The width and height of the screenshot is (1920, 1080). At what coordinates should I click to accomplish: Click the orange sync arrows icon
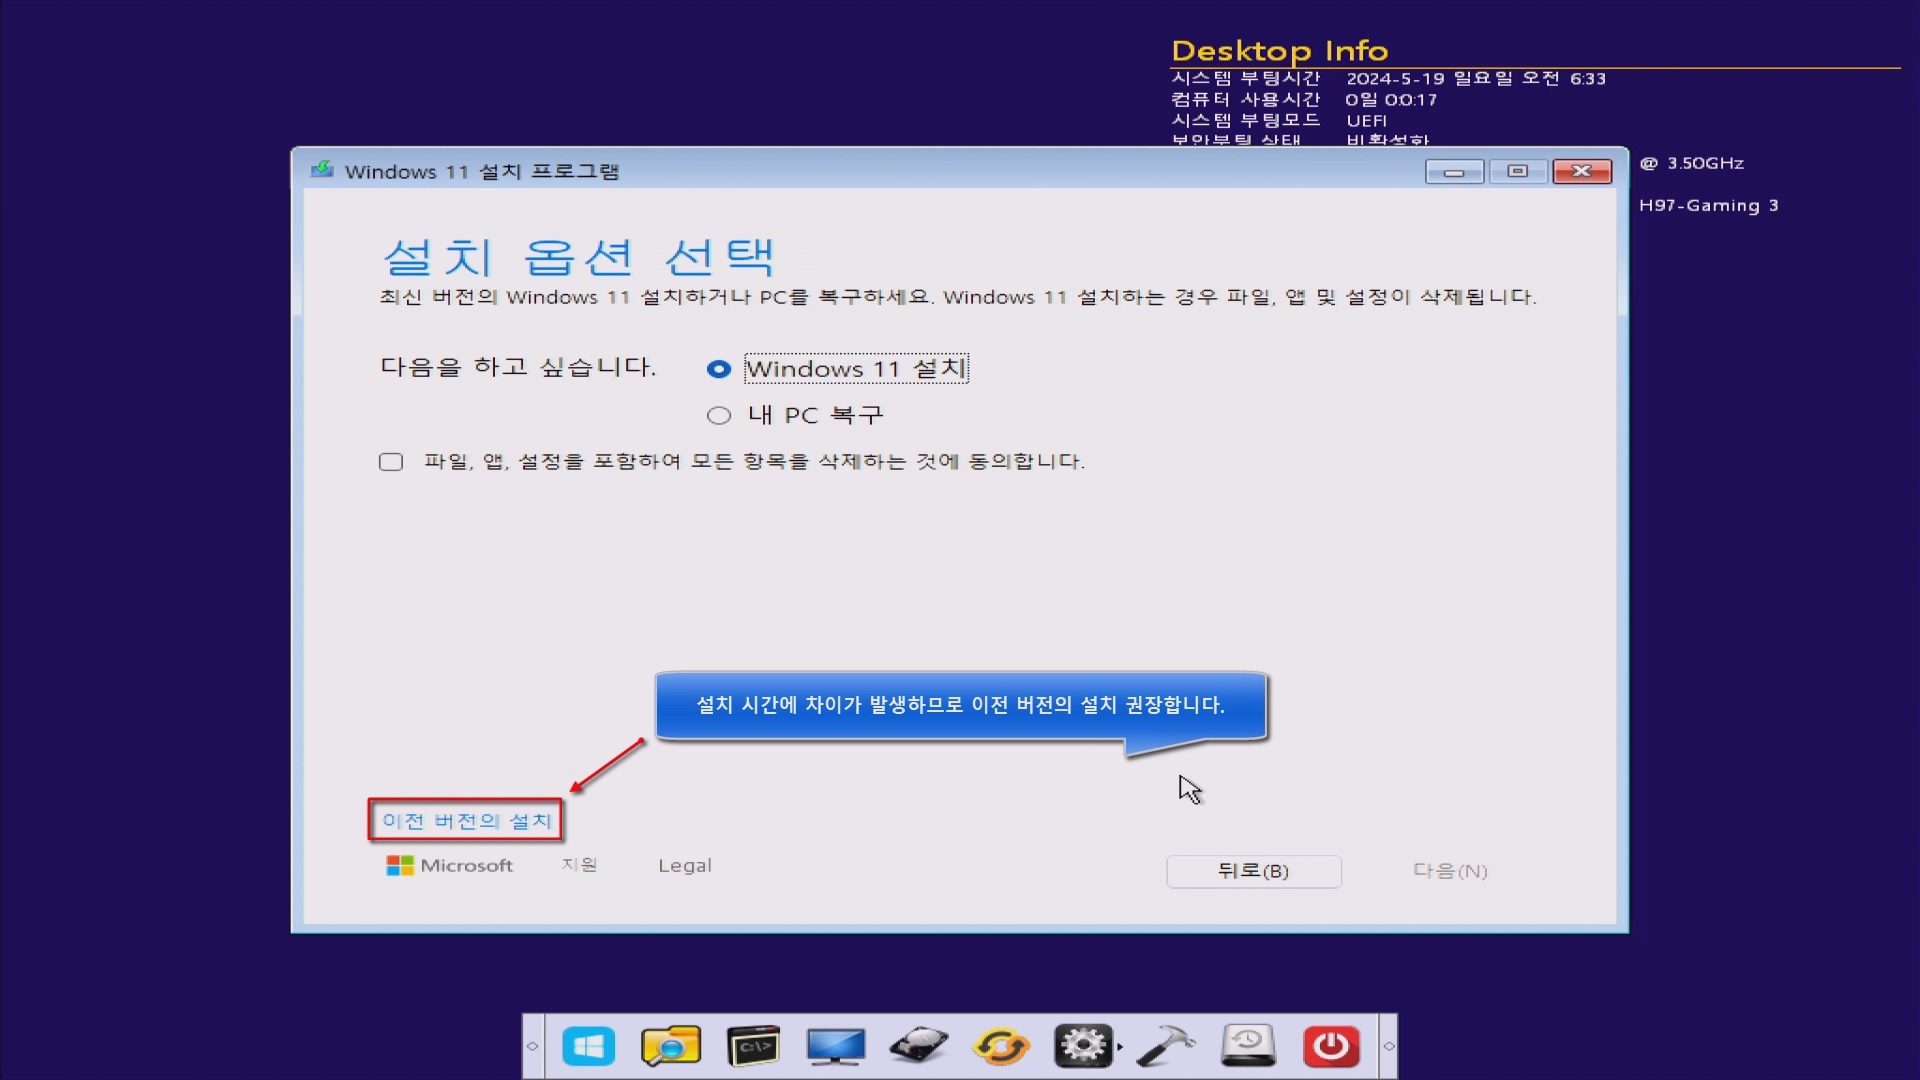[1001, 1046]
